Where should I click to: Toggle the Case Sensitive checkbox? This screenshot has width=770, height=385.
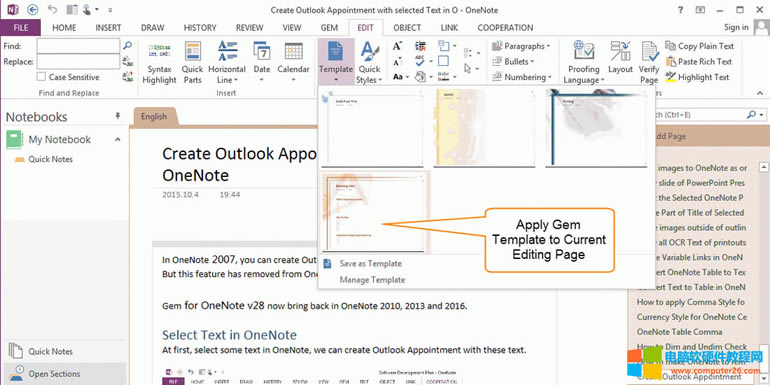42,77
